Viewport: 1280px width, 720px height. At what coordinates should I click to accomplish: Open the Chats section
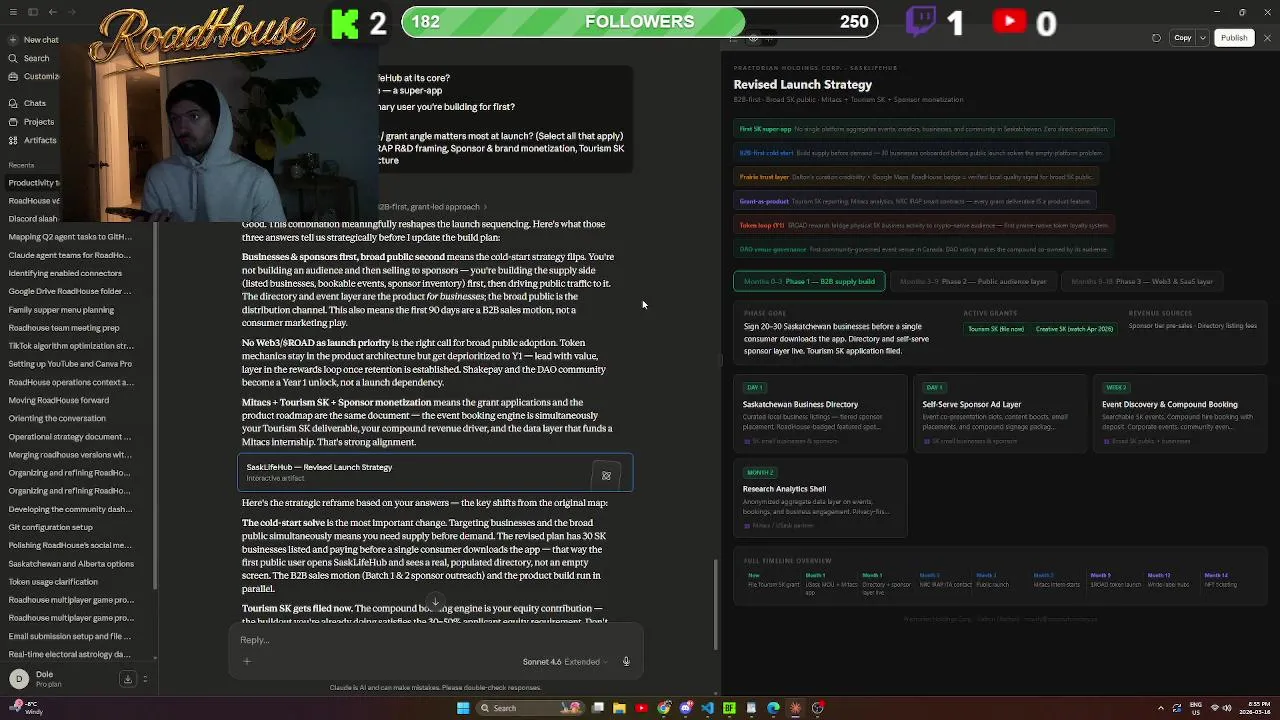[x=27, y=103]
